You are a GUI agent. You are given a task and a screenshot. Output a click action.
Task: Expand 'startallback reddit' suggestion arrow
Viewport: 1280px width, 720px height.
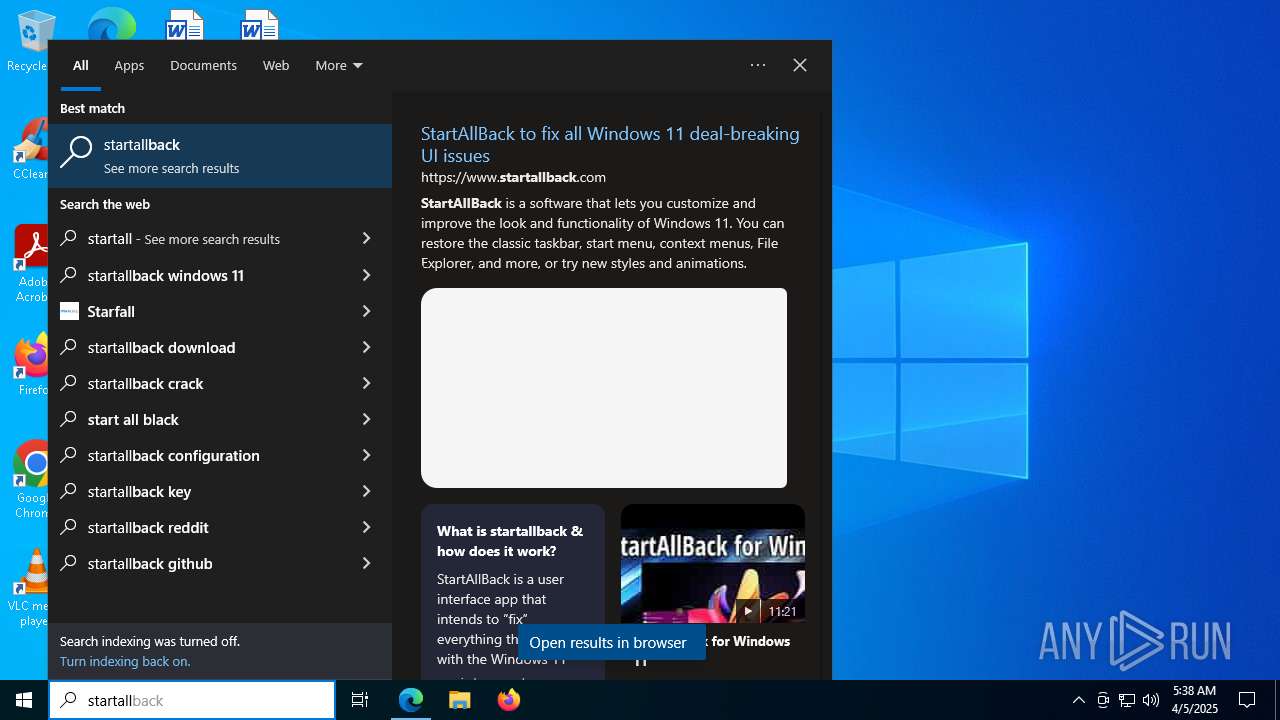366,527
